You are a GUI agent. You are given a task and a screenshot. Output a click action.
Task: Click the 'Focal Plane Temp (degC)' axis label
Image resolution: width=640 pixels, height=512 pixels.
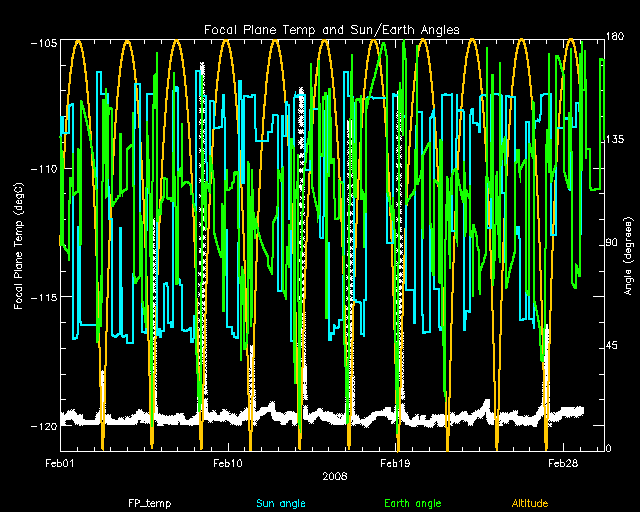[x=19, y=245]
